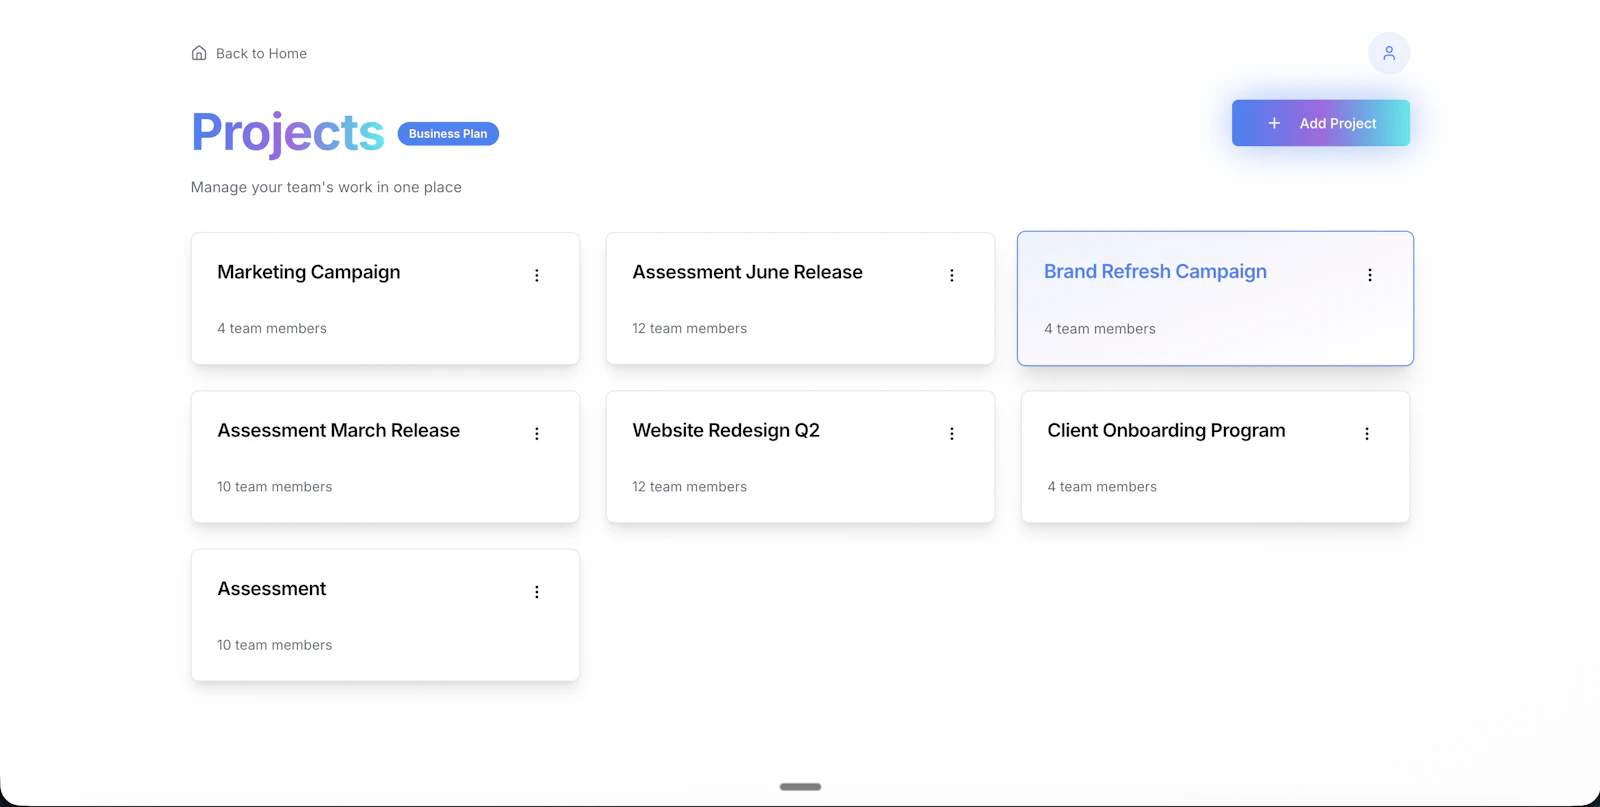This screenshot has height=807, width=1600.
Task: Open options menu for Assessment March Release
Action: (537, 434)
